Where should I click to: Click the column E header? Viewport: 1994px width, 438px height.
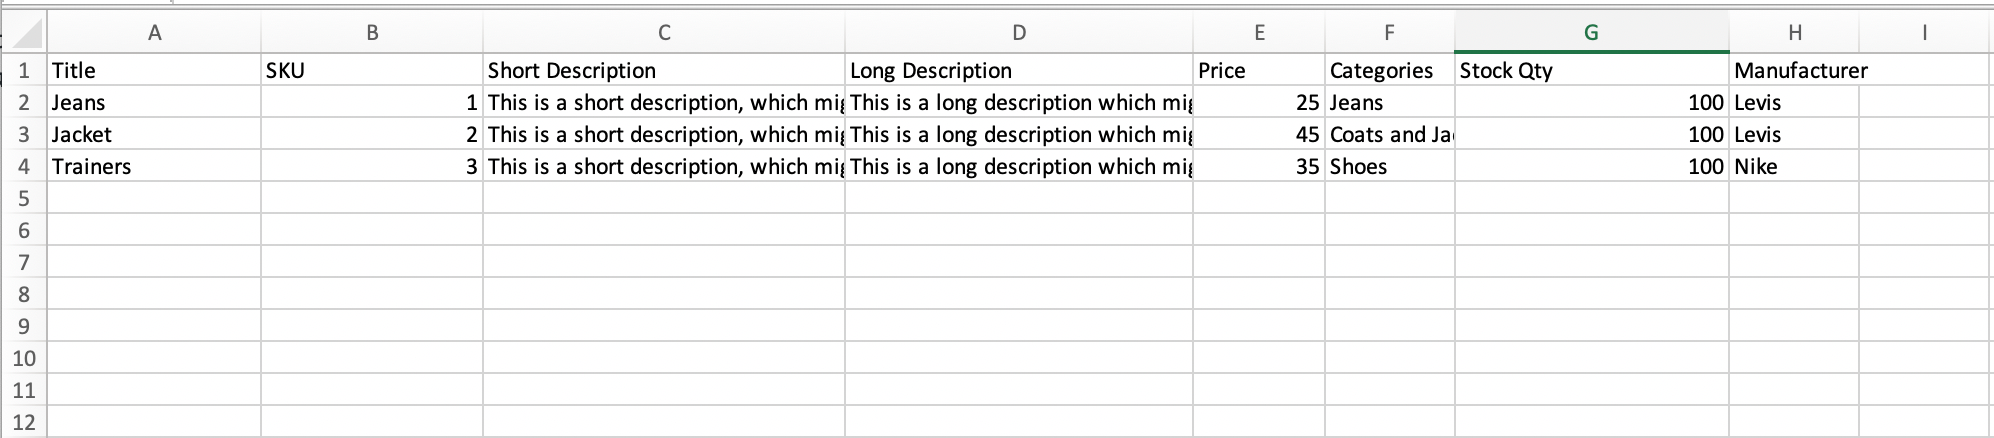[1258, 33]
